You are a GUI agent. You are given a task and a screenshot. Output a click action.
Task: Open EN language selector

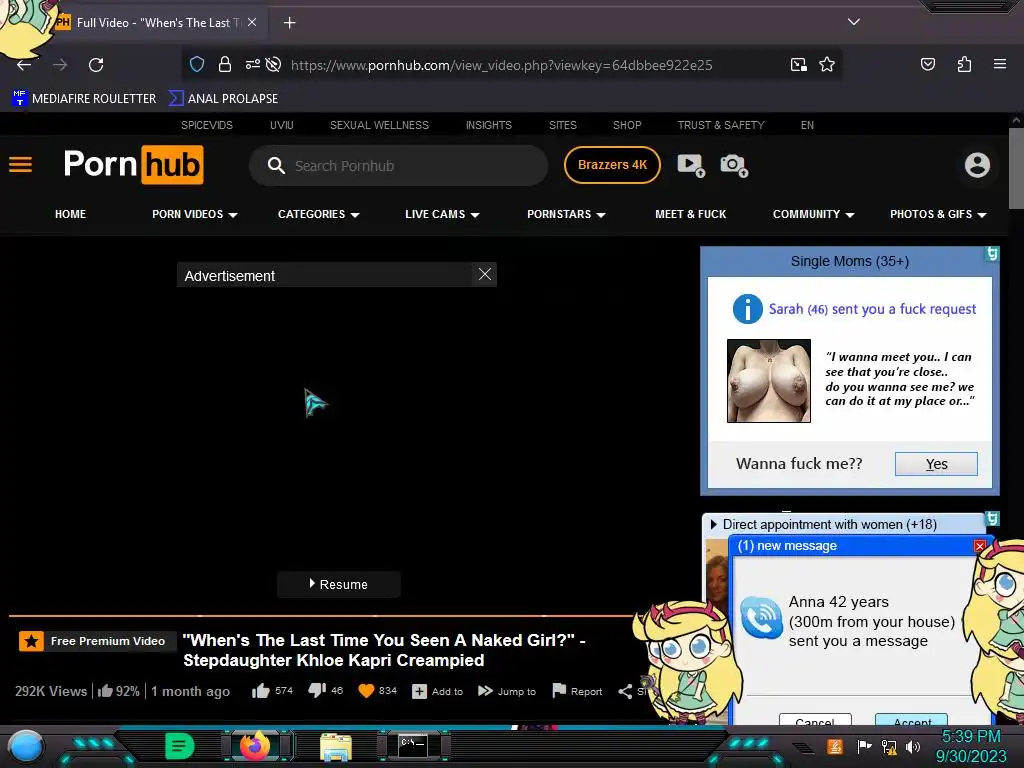coord(807,125)
